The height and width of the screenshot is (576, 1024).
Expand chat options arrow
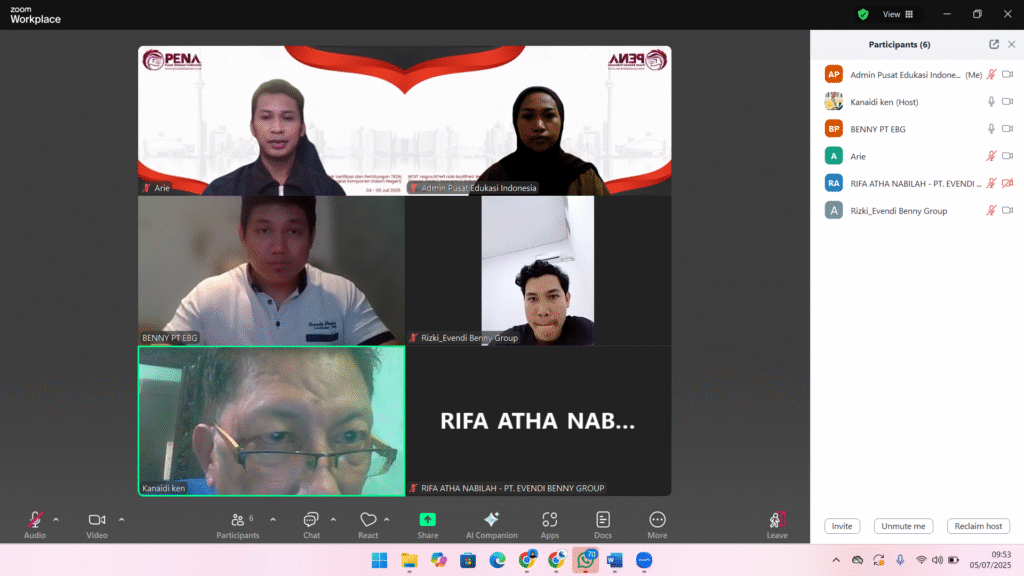[333, 520]
